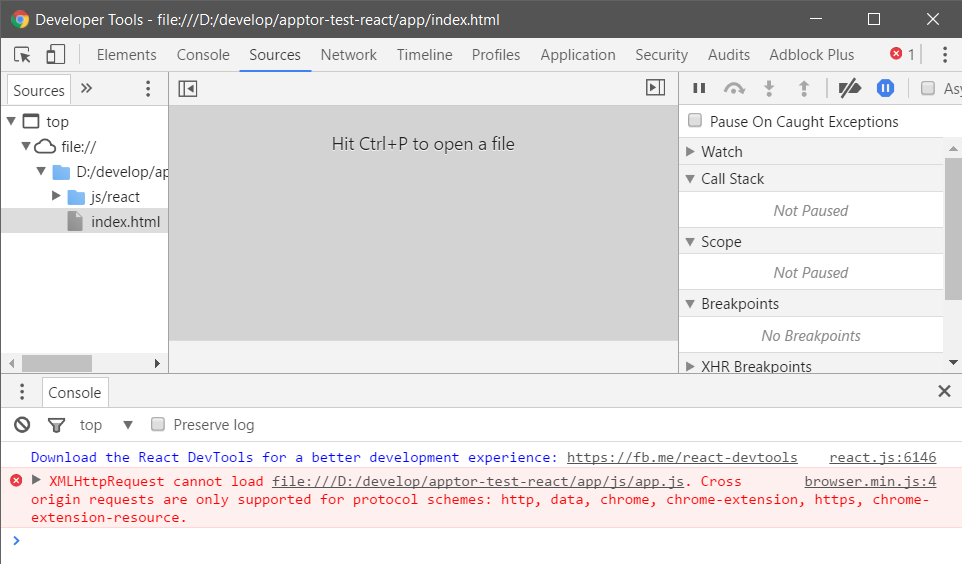
Task: Open the Sources navigator three-dot menu
Action: pyautogui.click(x=148, y=89)
